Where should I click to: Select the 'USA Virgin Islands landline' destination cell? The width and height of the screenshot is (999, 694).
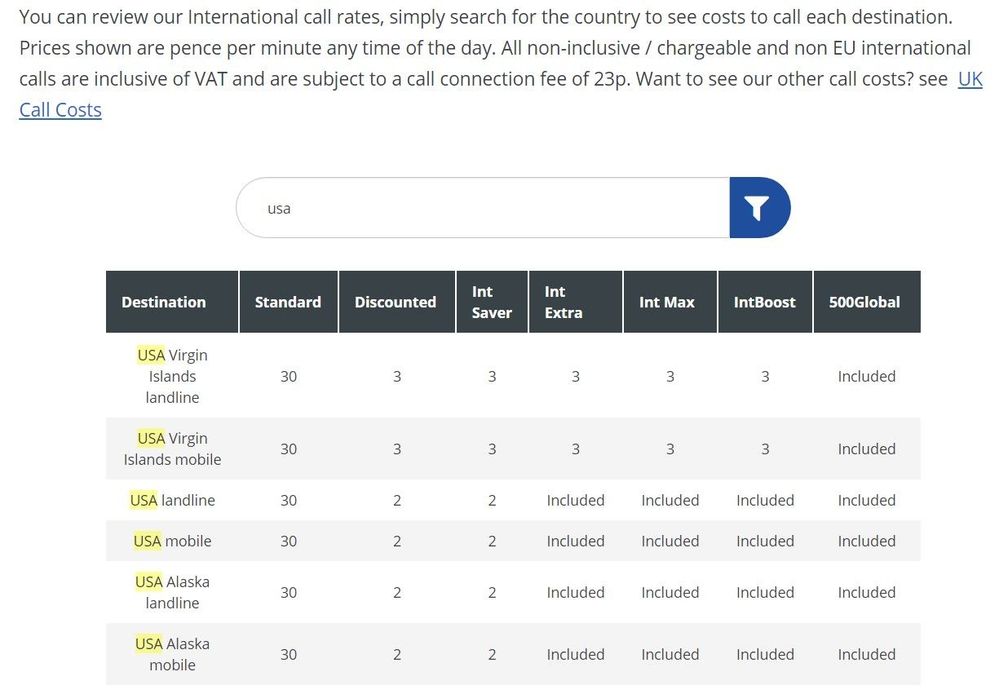click(x=172, y=376)
